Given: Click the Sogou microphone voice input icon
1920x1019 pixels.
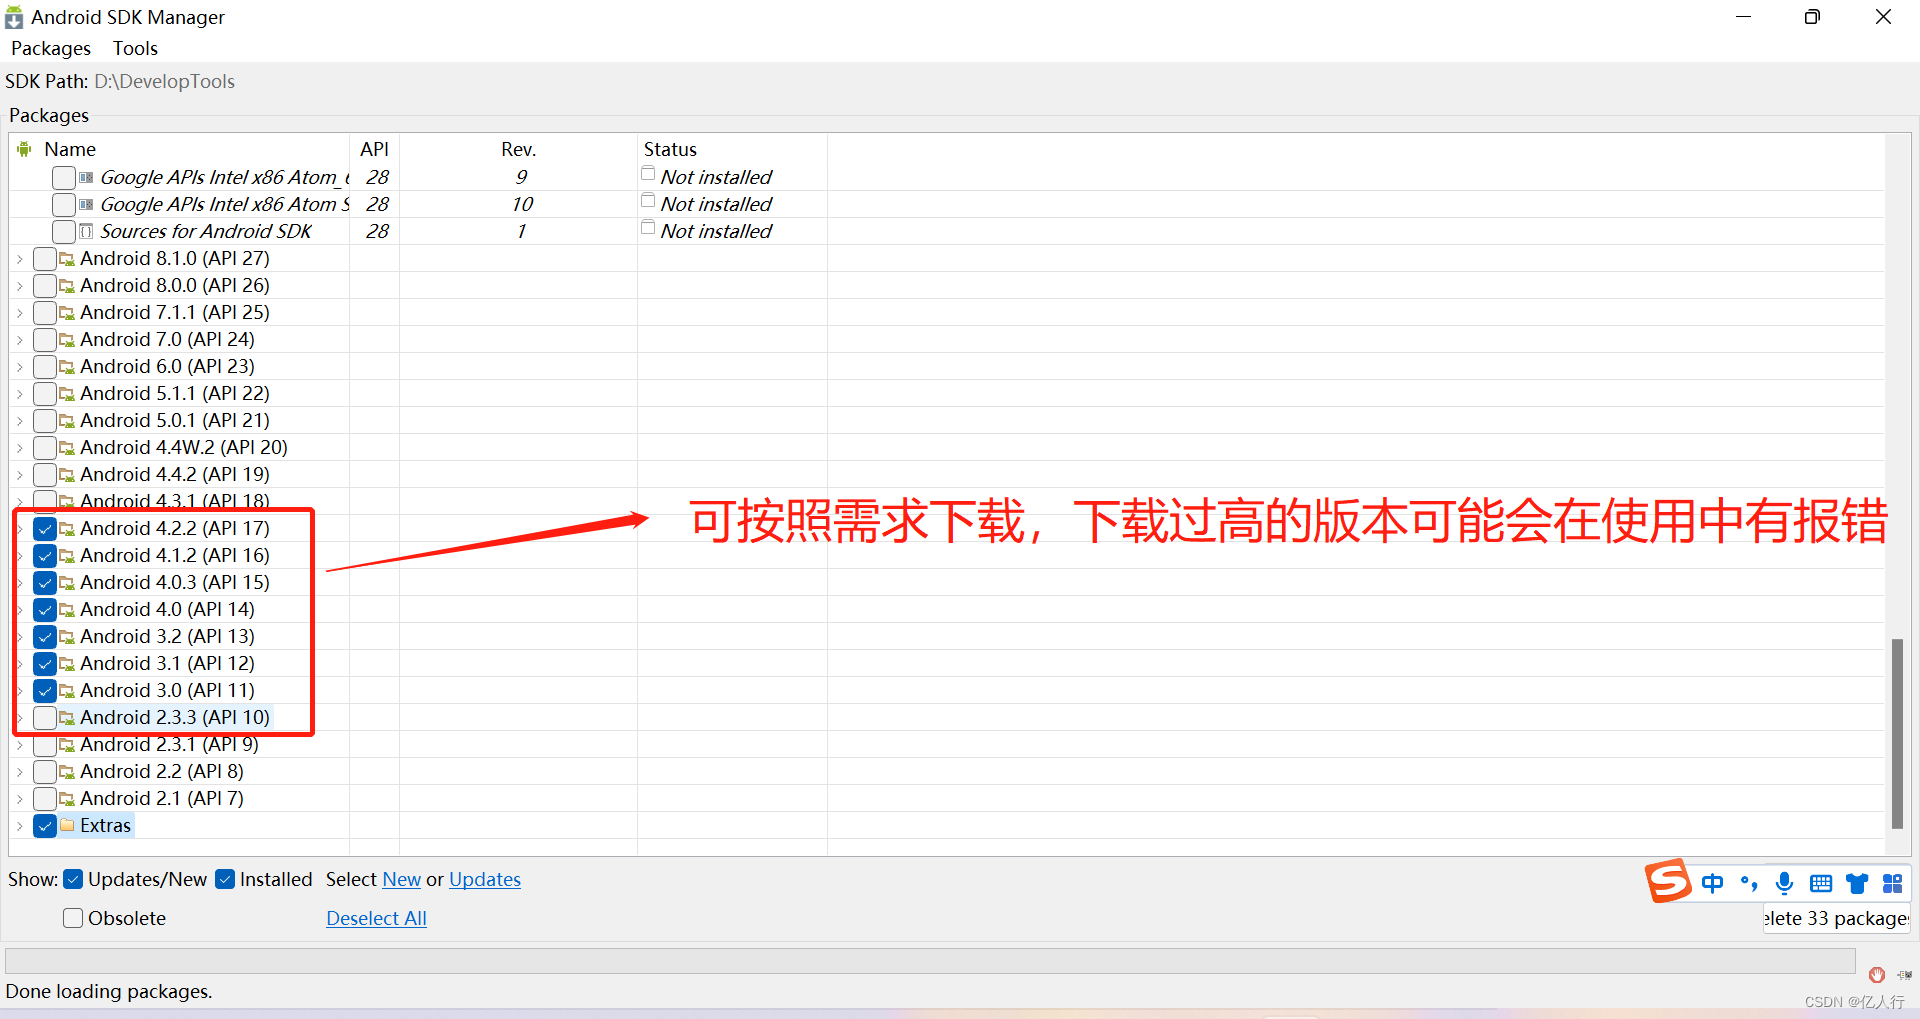Looking at the screenshot, I should click(1784, 883).
